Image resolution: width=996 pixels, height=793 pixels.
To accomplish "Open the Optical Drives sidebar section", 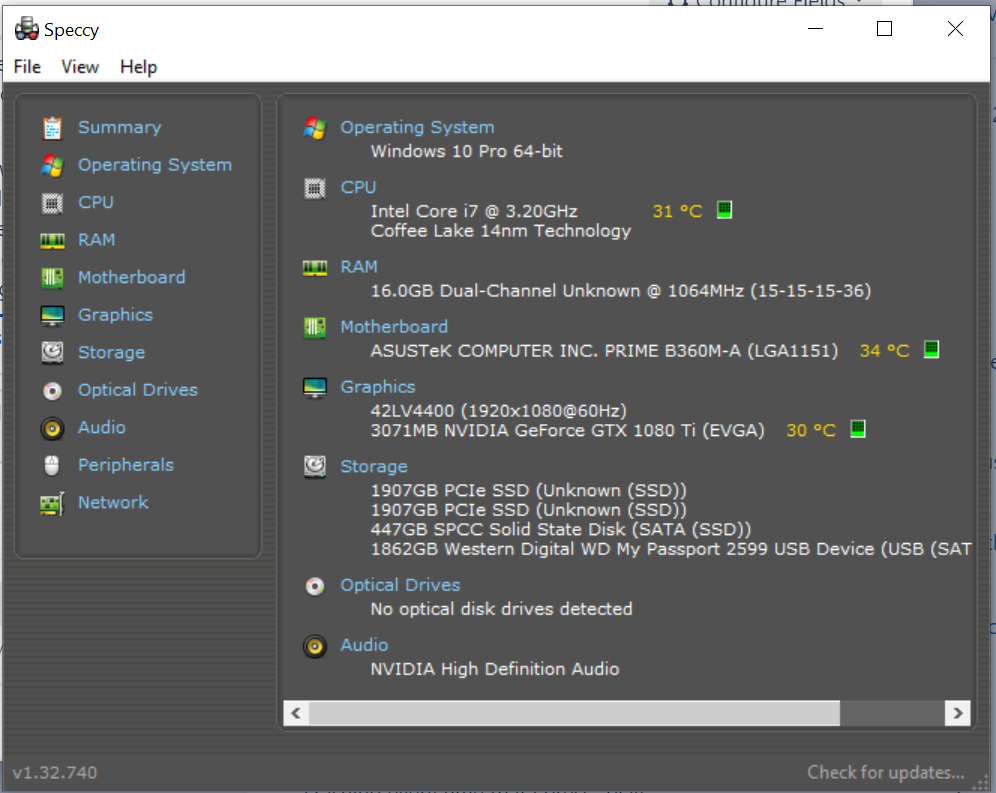I will pyautogui.click(x=138, y=390).
